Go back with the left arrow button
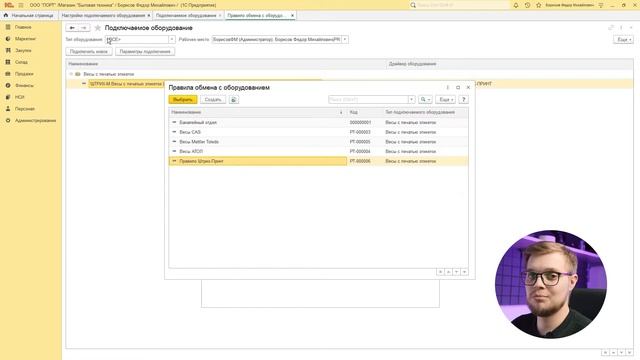Screen dimensions: 640x360 tap(72, 28)
